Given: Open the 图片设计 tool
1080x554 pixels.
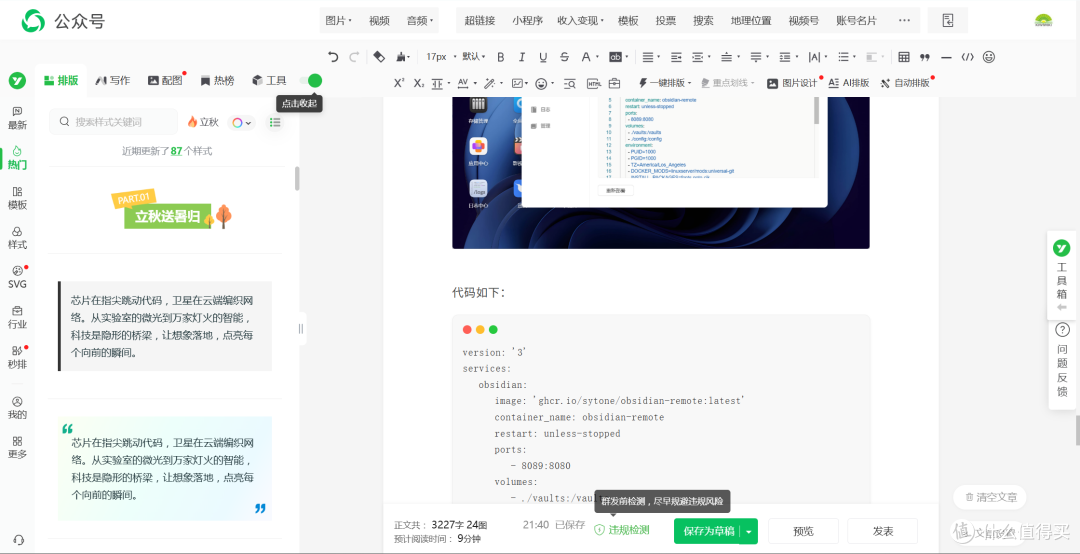Looking at the screenshot, I should [x=792, y=83].
